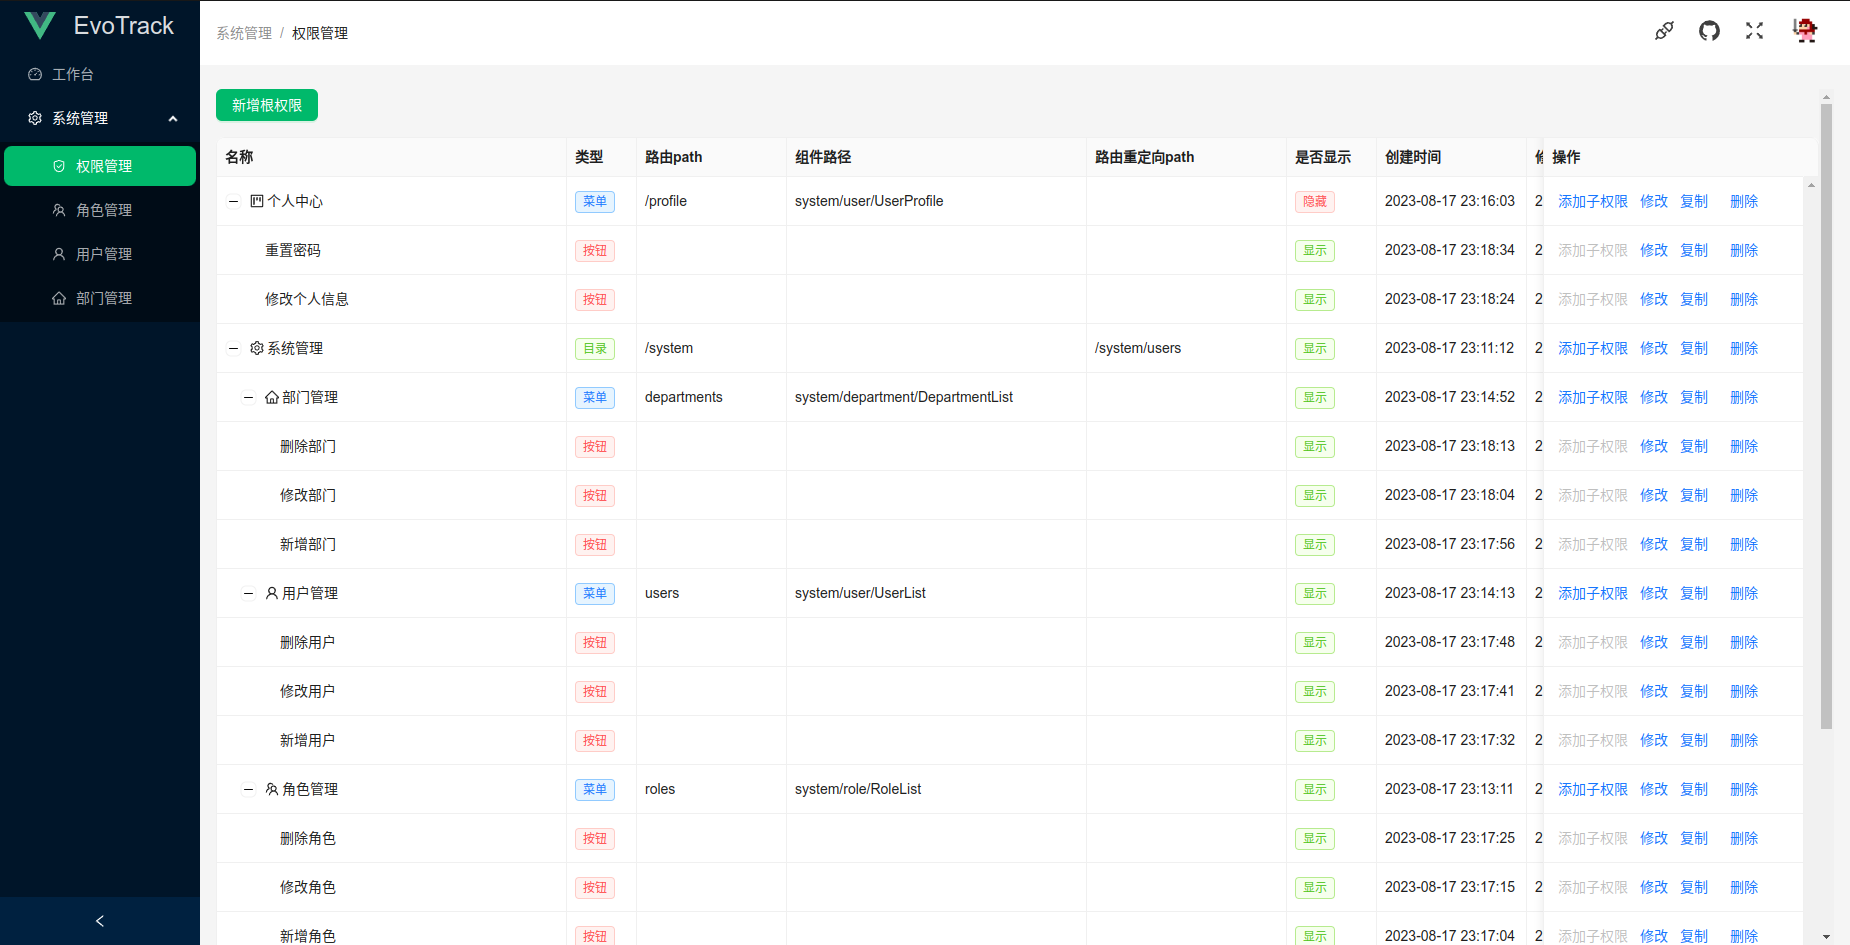
Task: Open 用户管理 in the sidebar
Action: [x=100, y=254]
